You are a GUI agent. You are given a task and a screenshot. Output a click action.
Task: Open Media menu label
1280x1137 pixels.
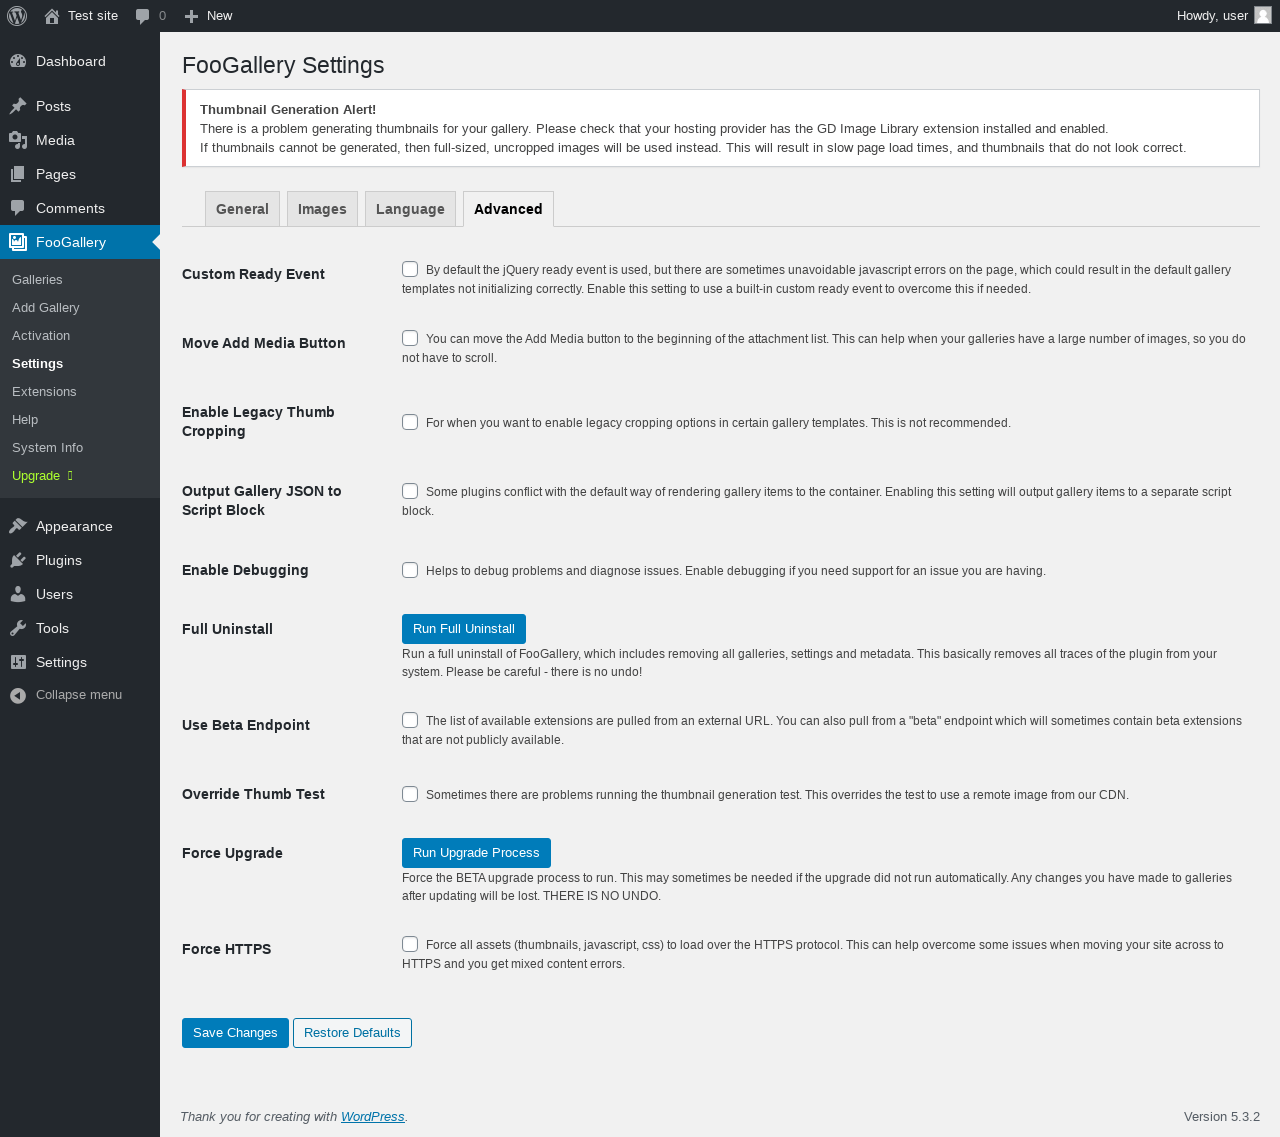(55, 140)
